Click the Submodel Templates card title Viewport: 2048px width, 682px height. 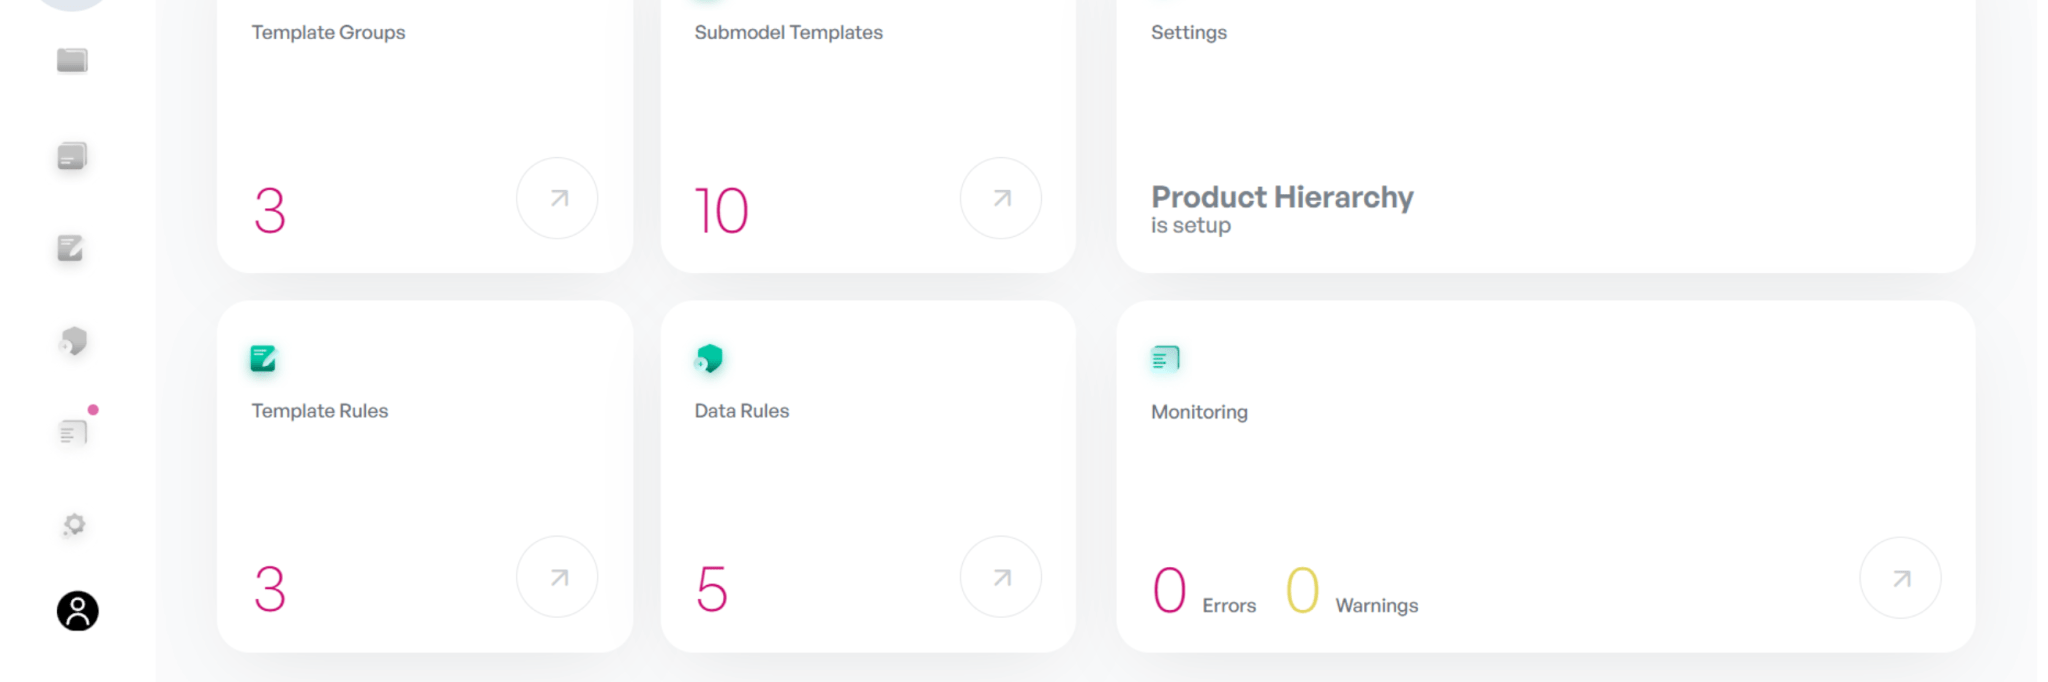(788, 32)
